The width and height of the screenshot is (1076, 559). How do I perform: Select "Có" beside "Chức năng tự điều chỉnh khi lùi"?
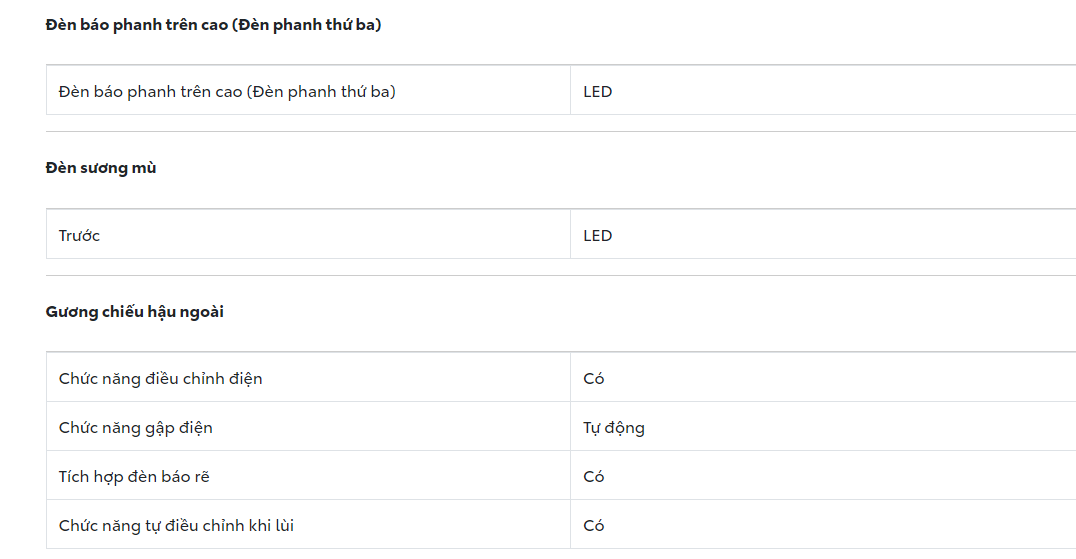tap(594, 526)
